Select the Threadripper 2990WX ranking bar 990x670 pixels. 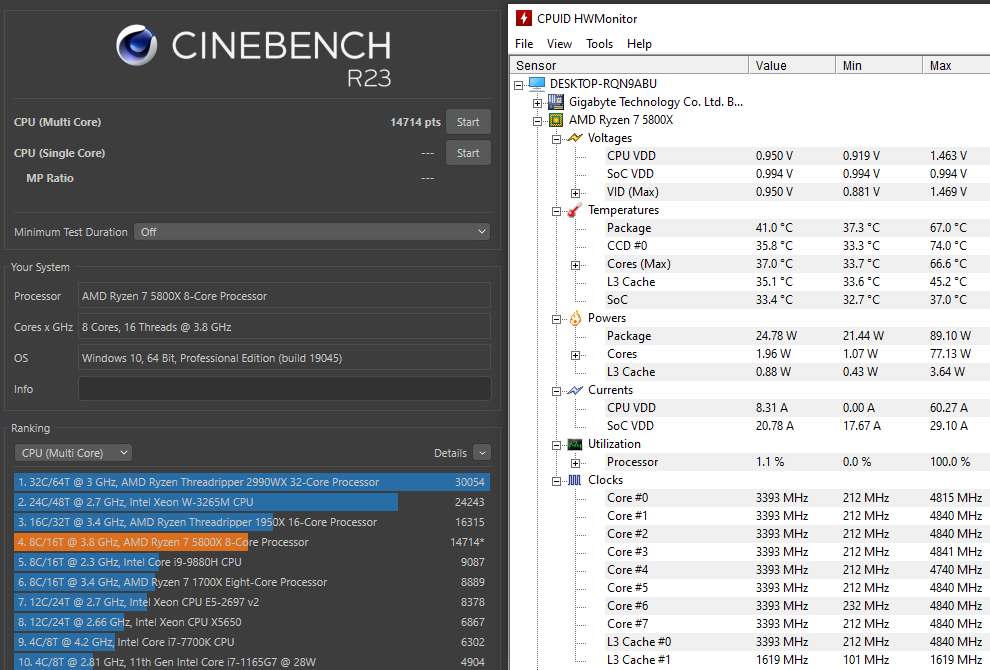pyautogui.click(x=252, y=482)
